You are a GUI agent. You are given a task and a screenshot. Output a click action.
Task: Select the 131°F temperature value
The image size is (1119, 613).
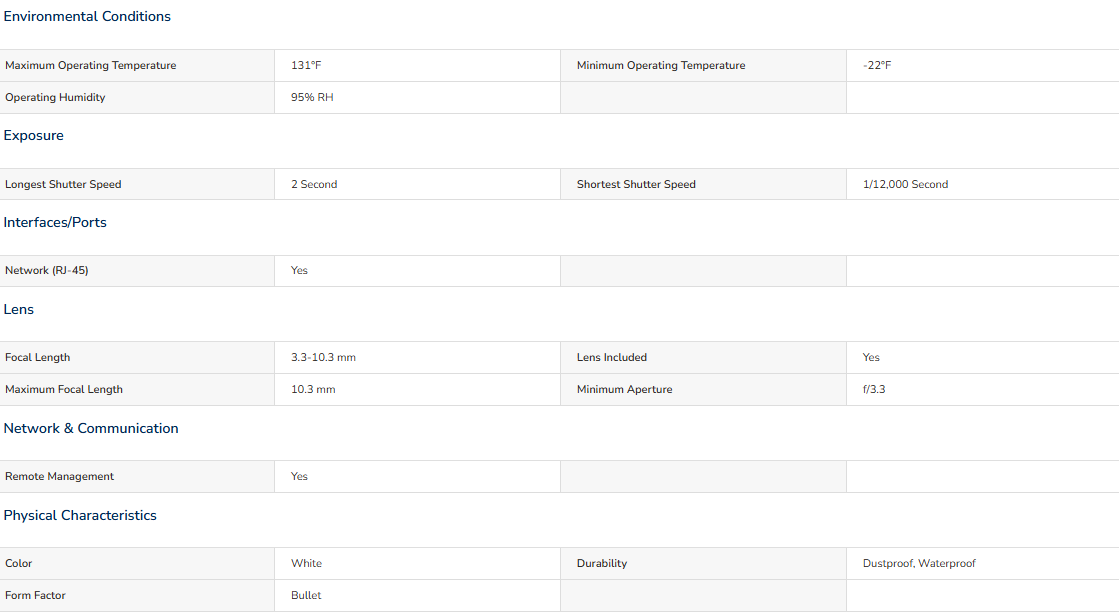(x=306, y=66)
